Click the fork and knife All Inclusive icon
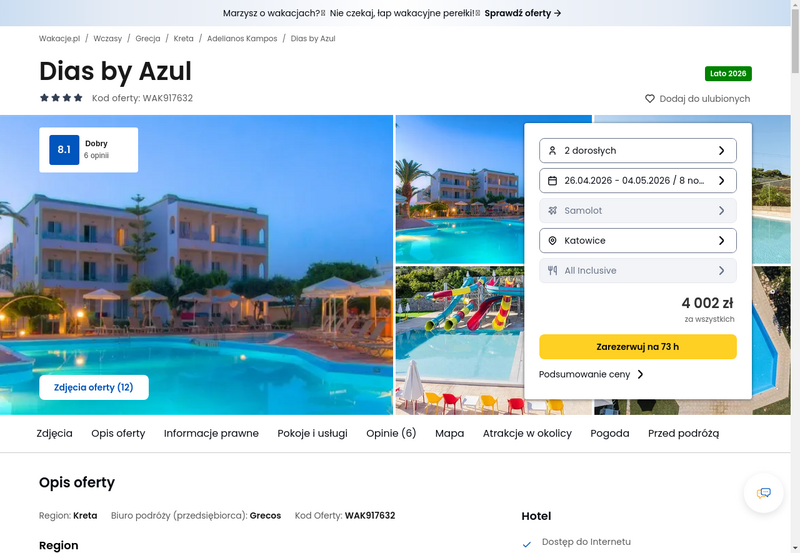 (552, 271)
